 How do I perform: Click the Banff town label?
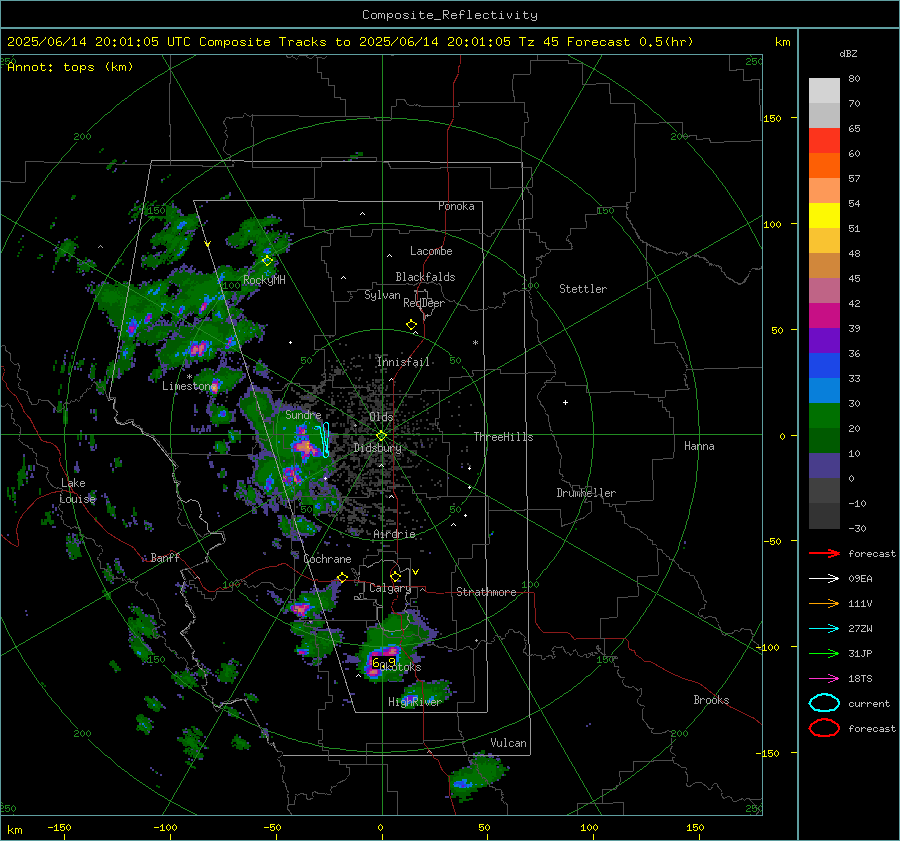pos(165,557)
